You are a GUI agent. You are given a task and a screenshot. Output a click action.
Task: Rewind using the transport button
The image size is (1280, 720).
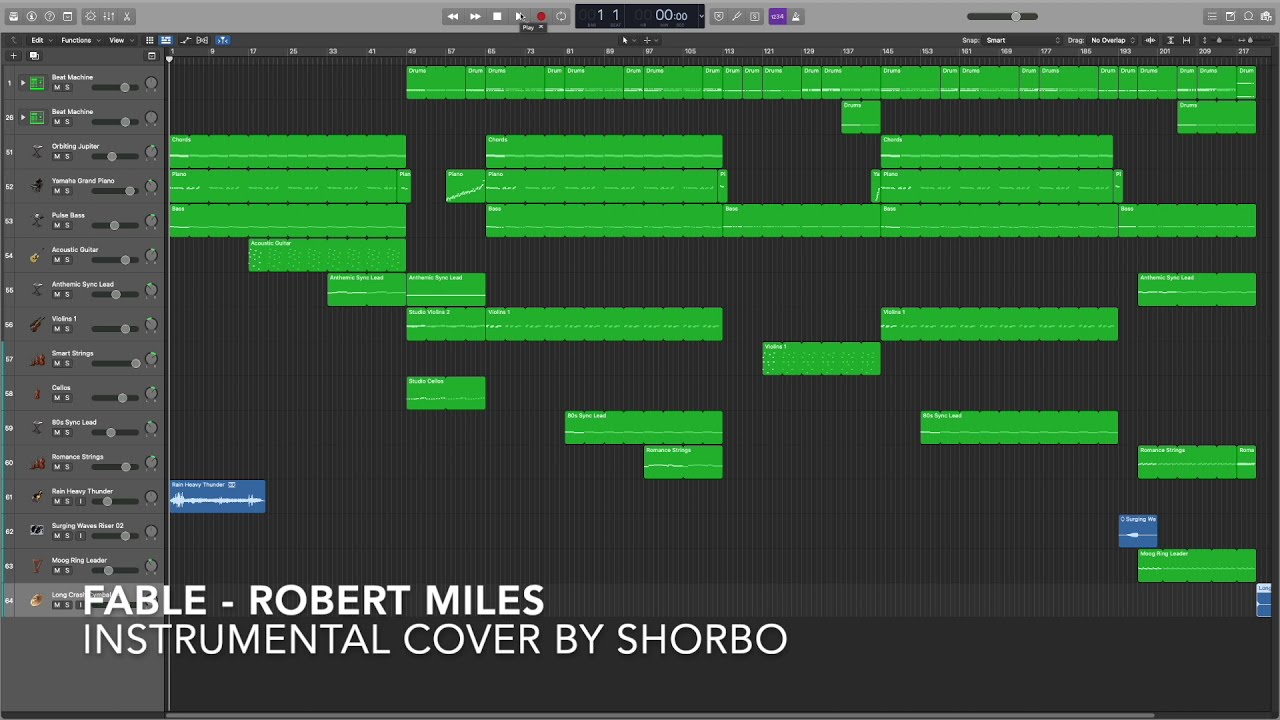tap(452, 16)
